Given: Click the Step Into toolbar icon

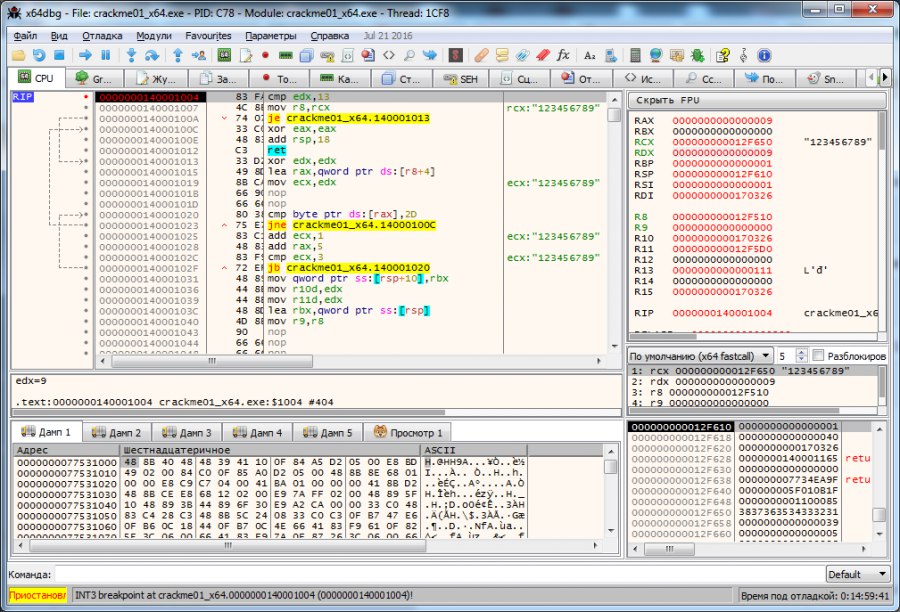Looking at the screenshot, I should (x=131, y=55).
